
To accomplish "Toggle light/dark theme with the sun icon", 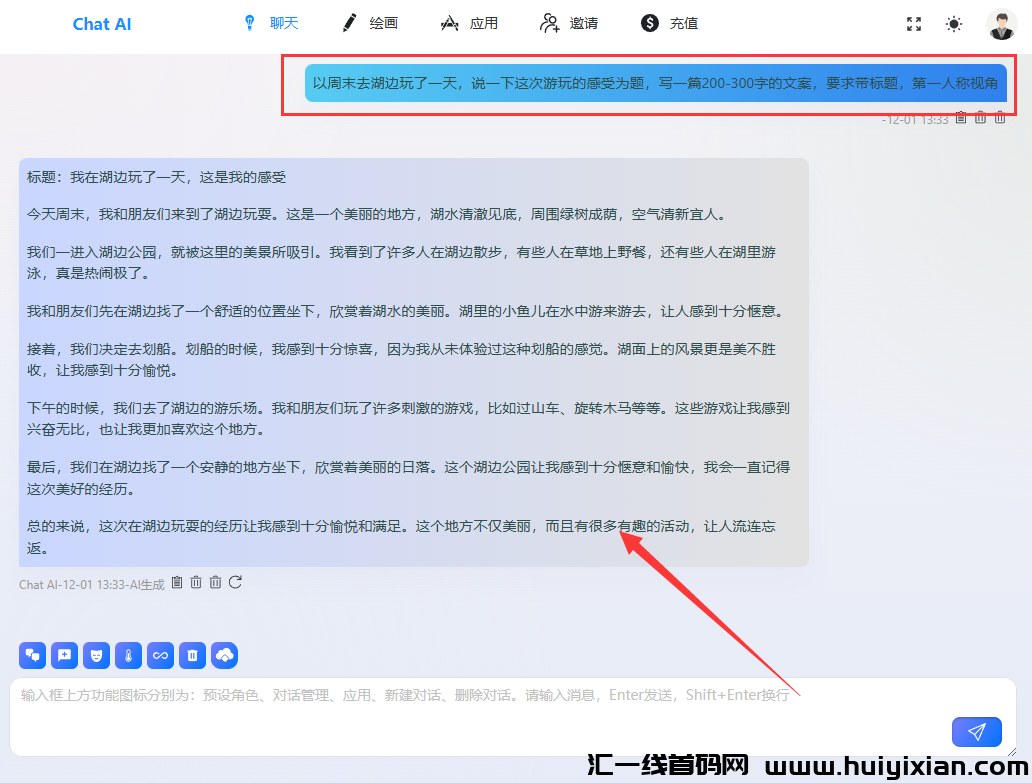I will [953, 23].
